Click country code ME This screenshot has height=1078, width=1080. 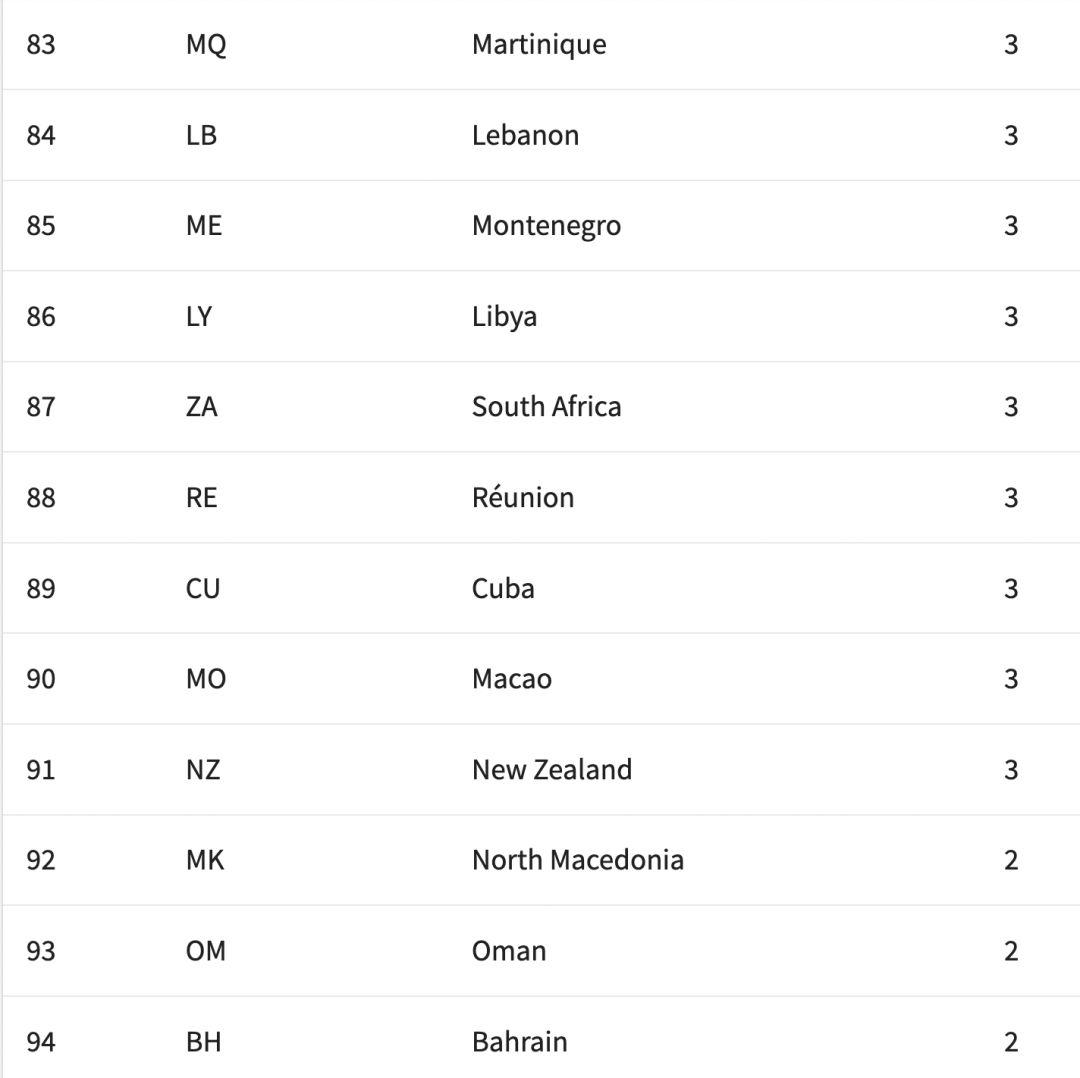pos(204,226)
